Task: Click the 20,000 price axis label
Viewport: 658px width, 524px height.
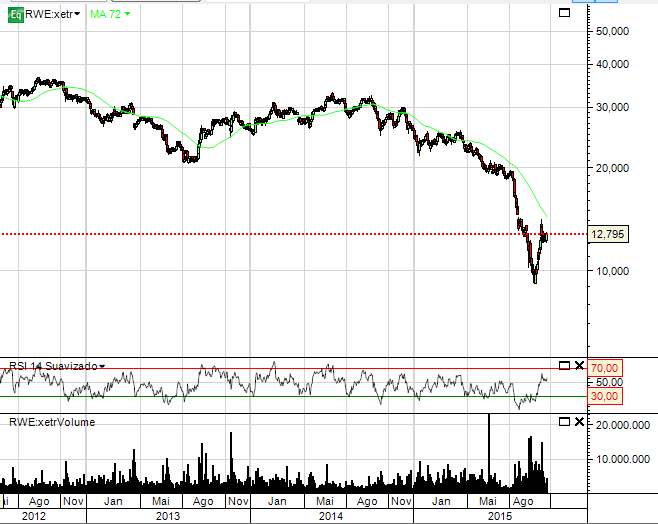Action: tap(612, 168)
